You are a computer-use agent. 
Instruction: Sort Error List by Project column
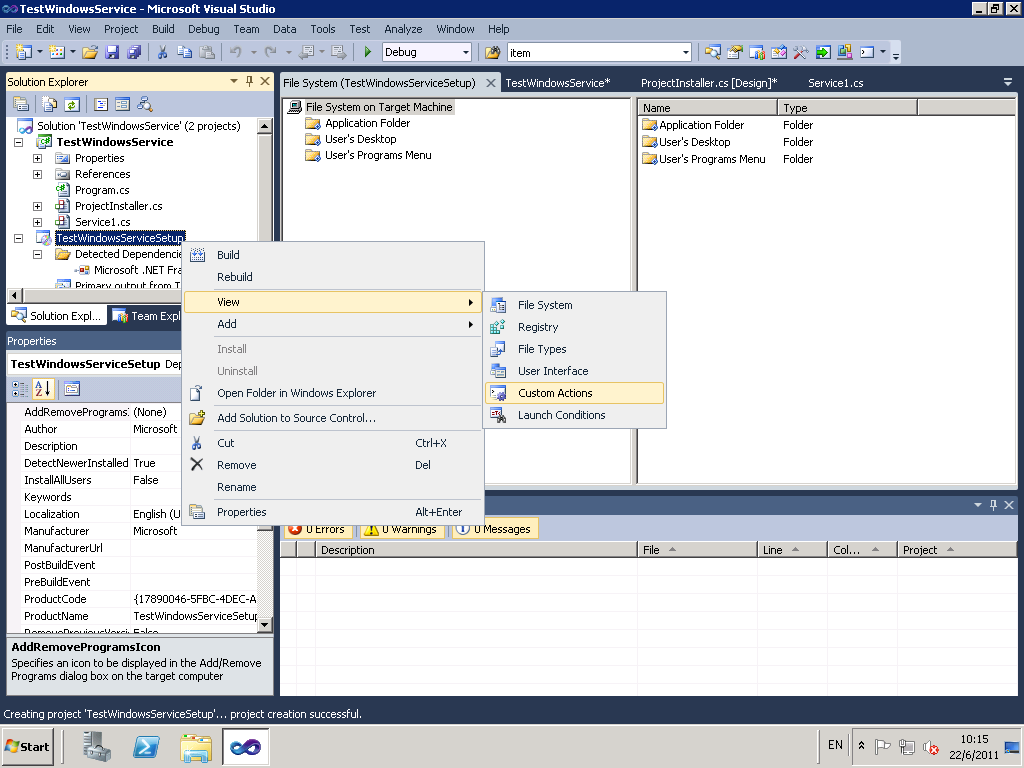956,550
